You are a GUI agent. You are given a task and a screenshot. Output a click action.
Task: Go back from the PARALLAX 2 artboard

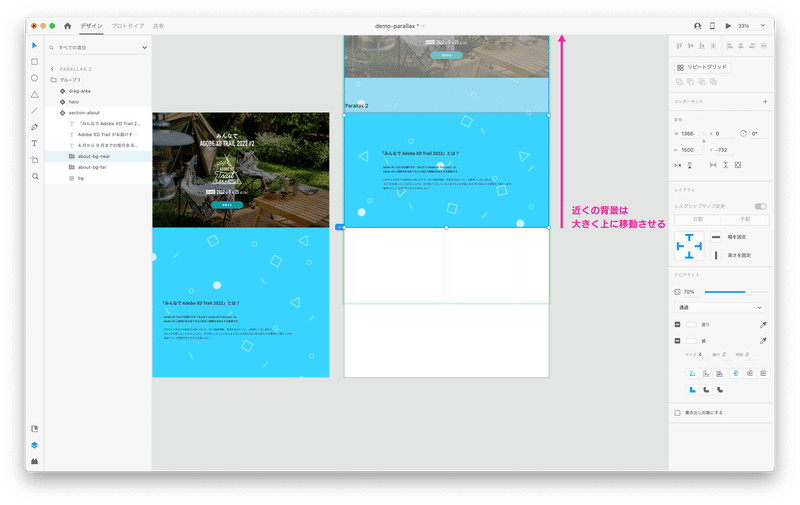click(x=52, y=69)
